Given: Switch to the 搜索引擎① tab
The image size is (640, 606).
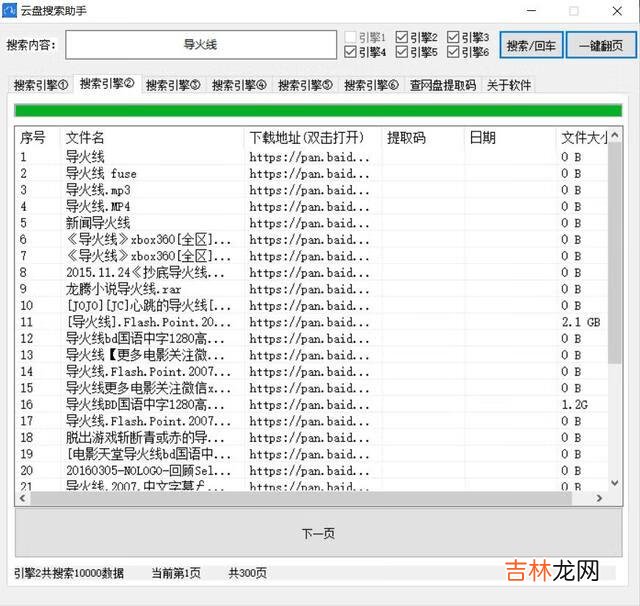Looking at the screenshot, I should tap(40, 85).
